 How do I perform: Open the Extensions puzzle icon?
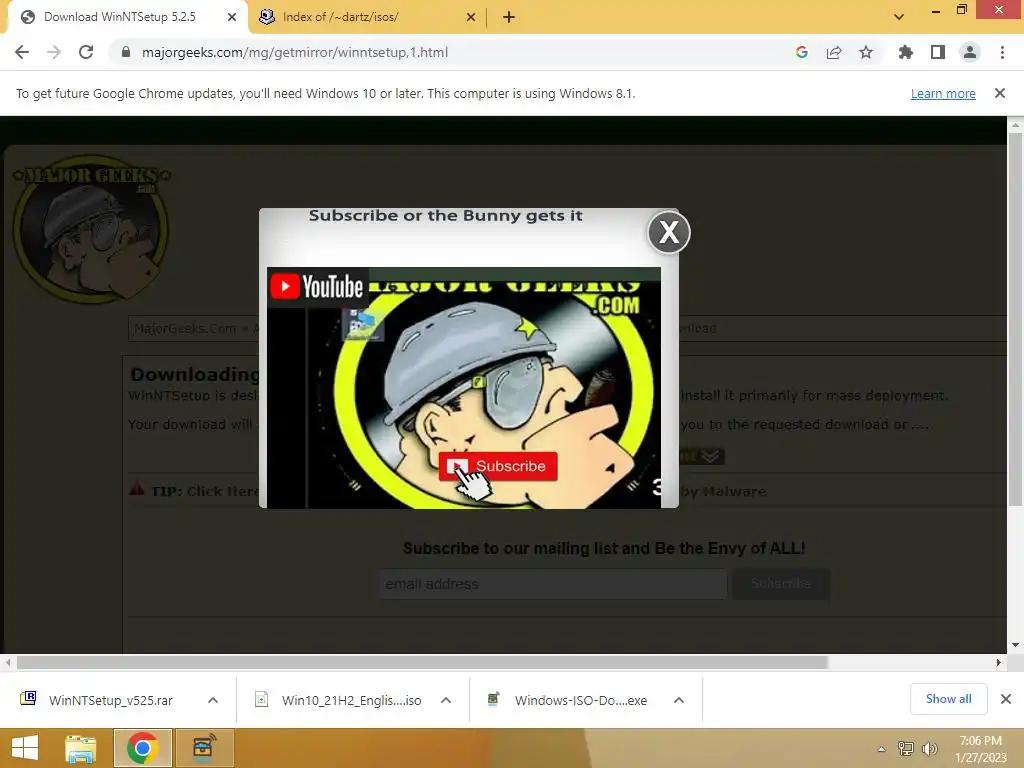point(906,52)
